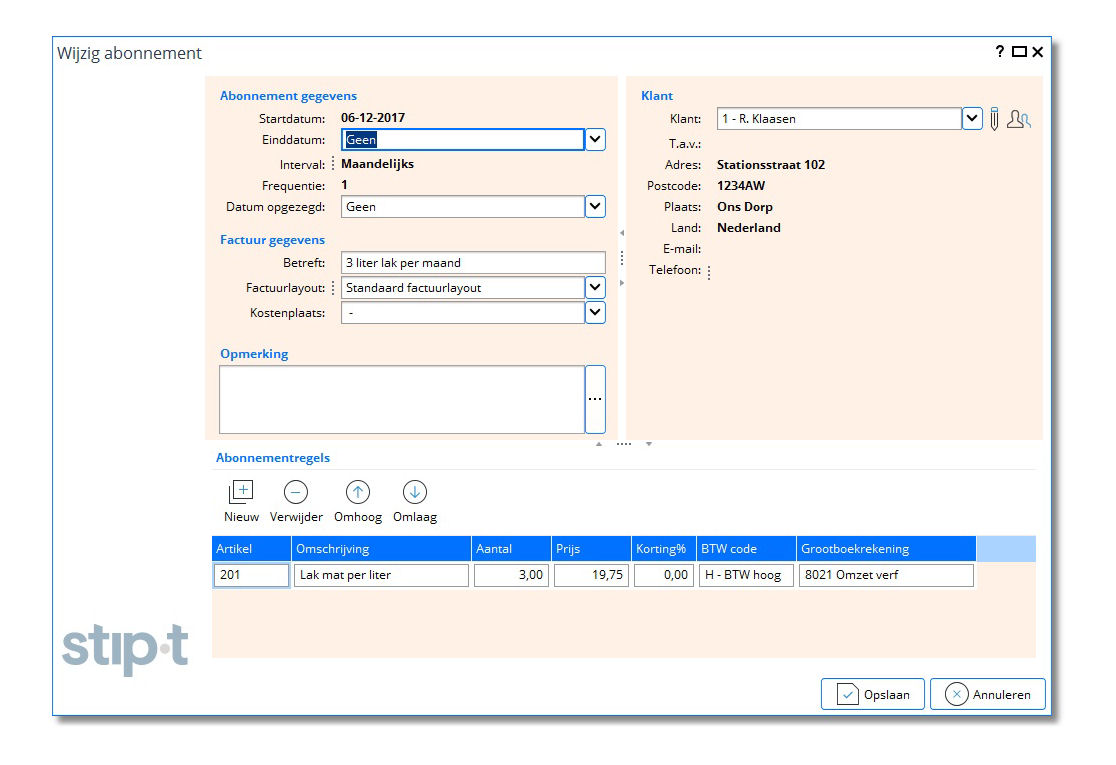Click the help question mark icon

pyautogui.click(x=999, y=52)
